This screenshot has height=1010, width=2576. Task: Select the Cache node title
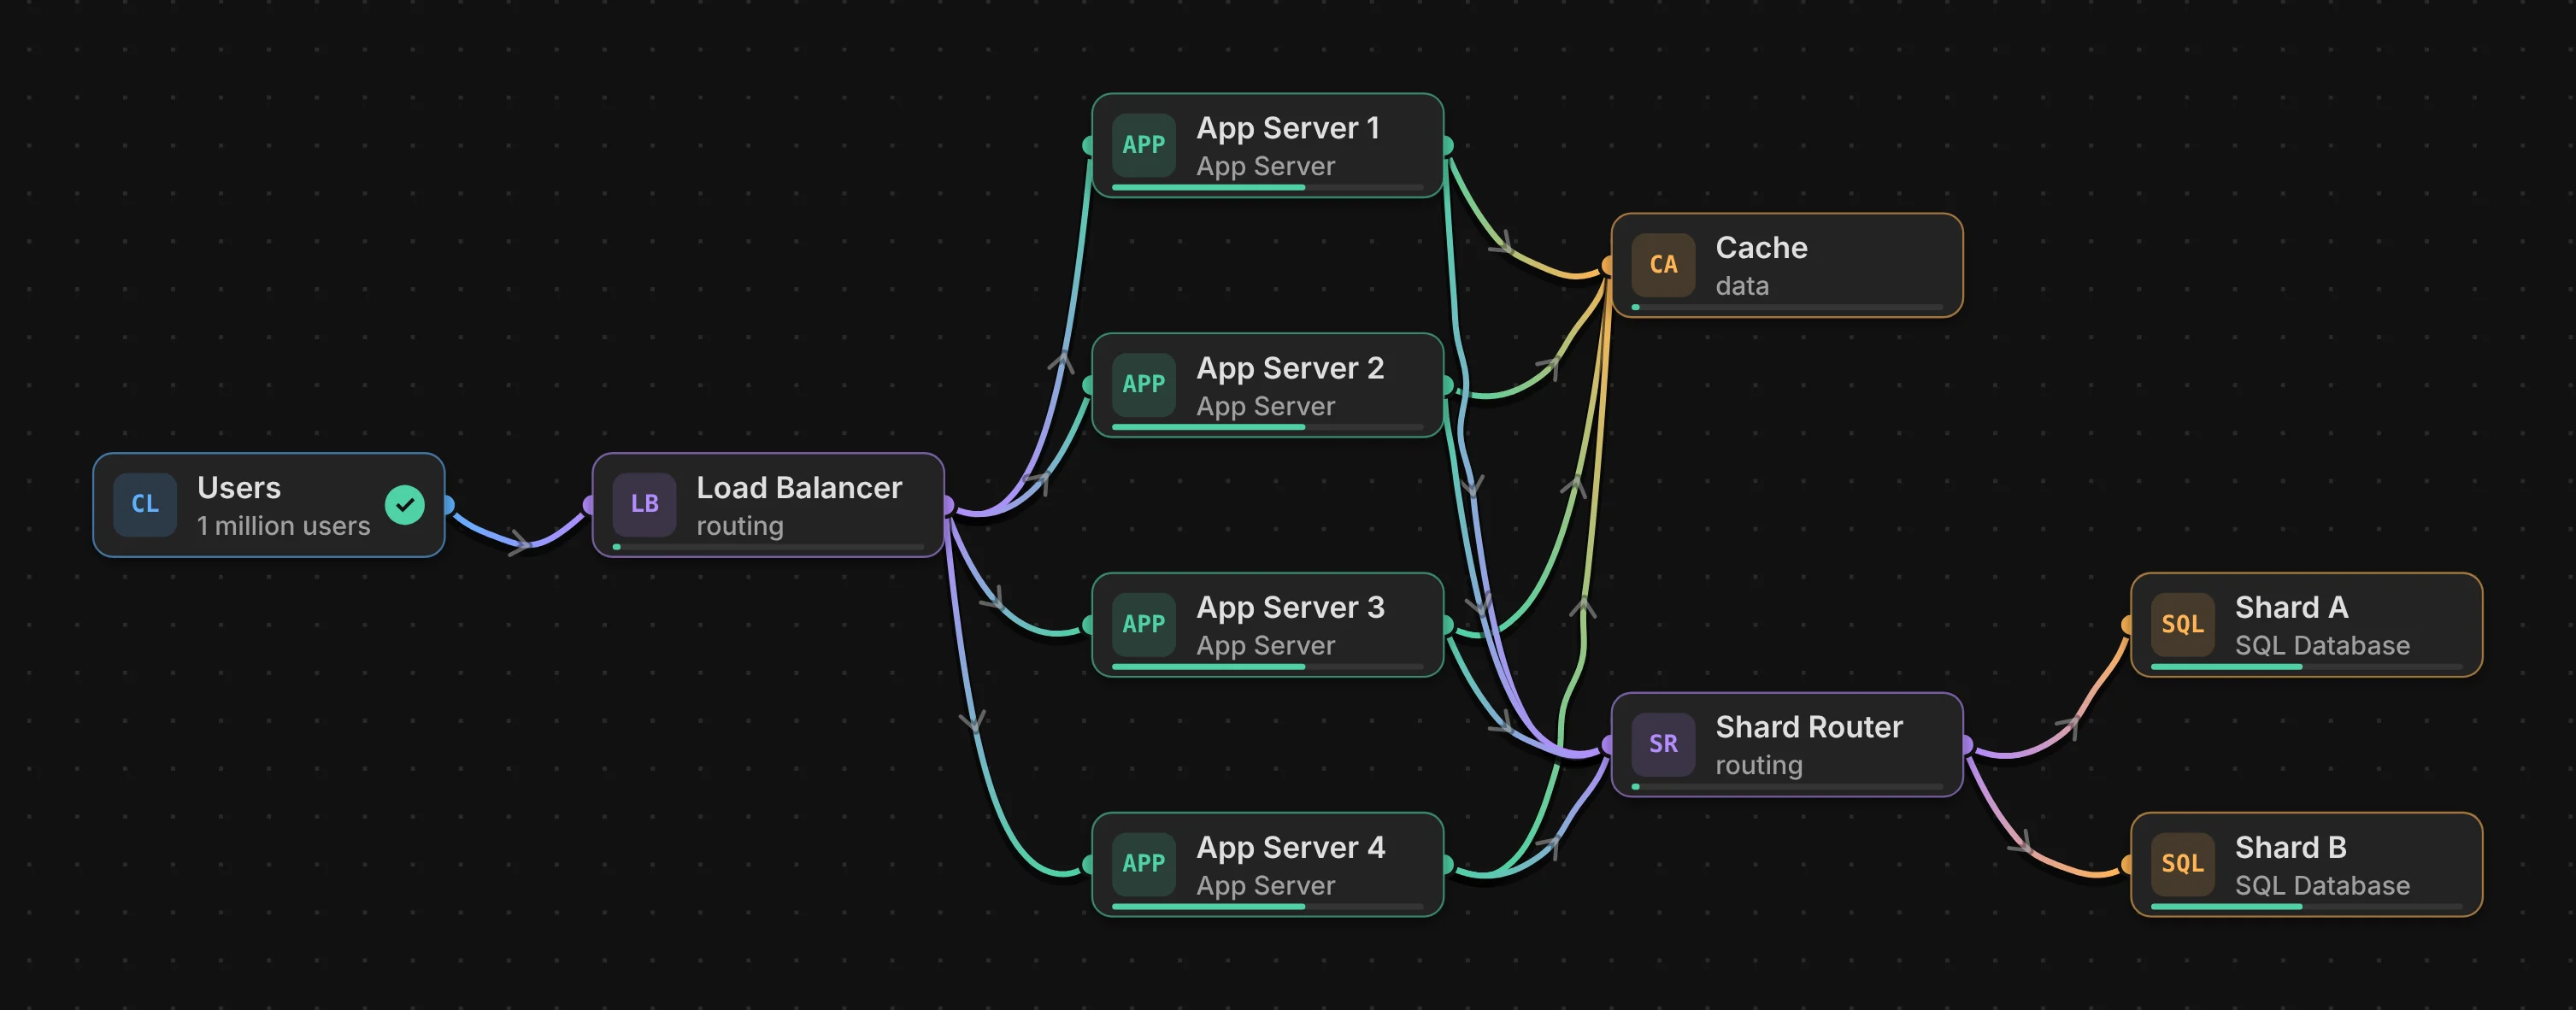pyautogui.click(x=1761, y=248)
